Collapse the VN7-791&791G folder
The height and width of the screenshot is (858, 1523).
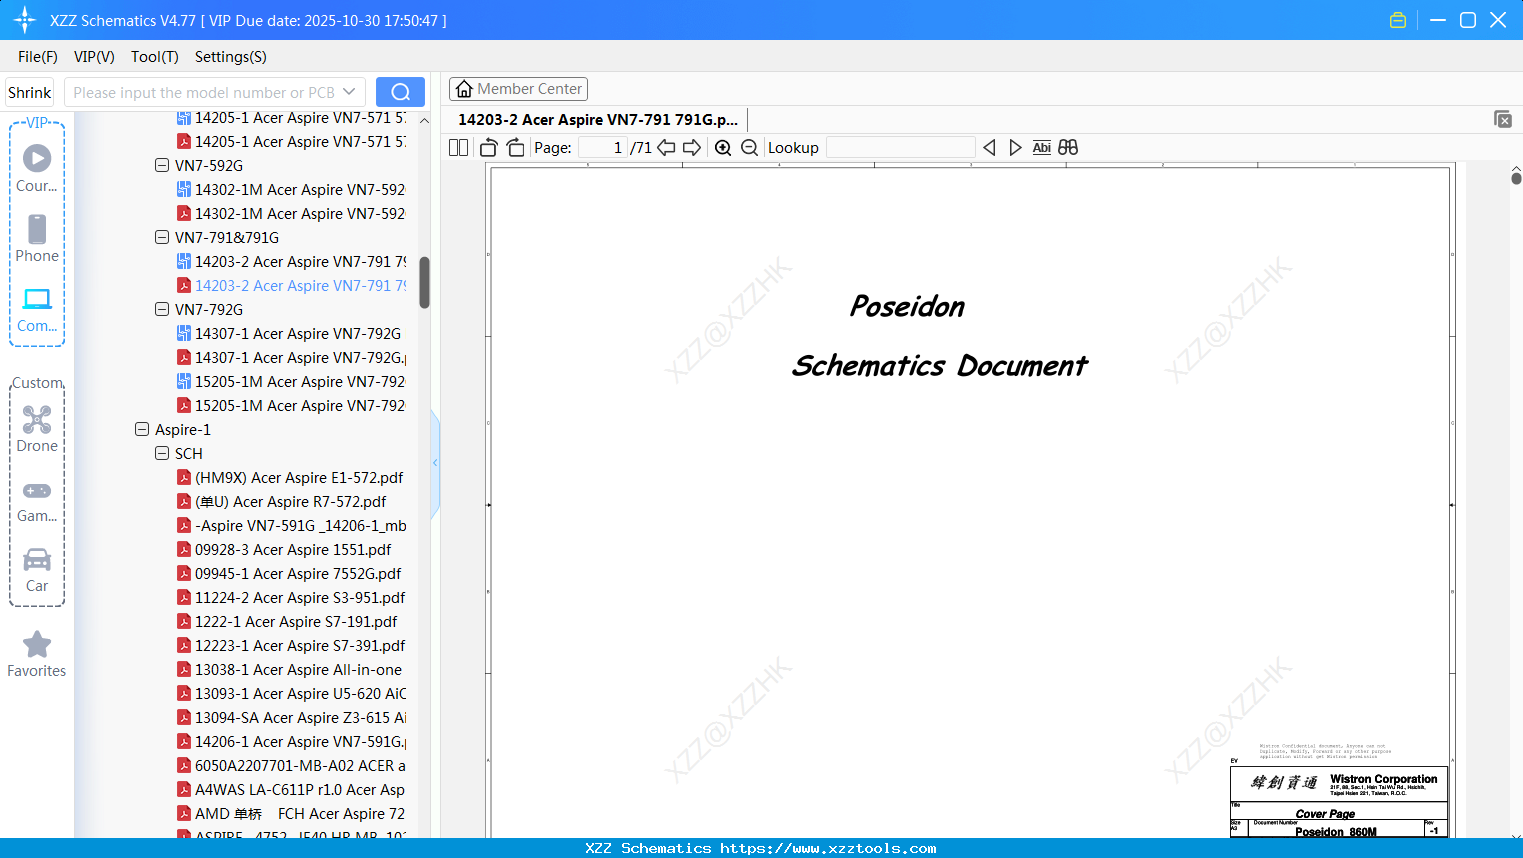(x=162, y=237)
